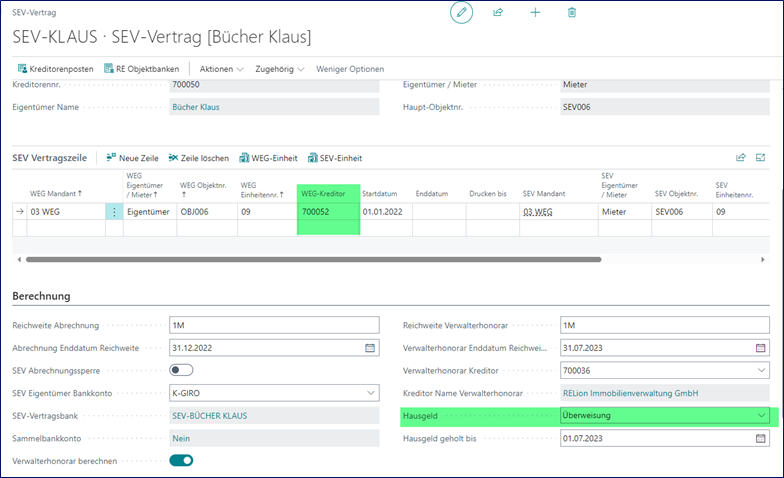This screenshot has width=784, height=478.
Task: Enable the SEV Abrechnungssperre toggle
Action: click(181, 370)
